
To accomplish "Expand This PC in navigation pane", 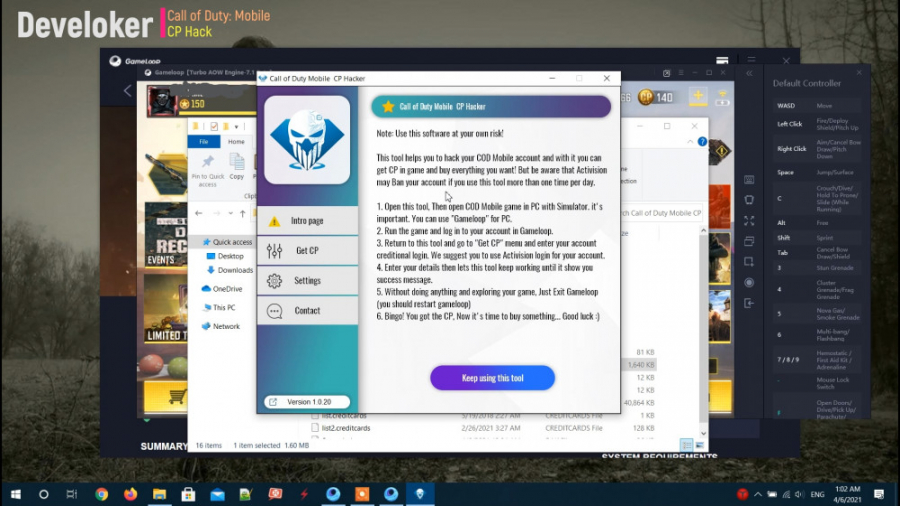I will (197, 308).
